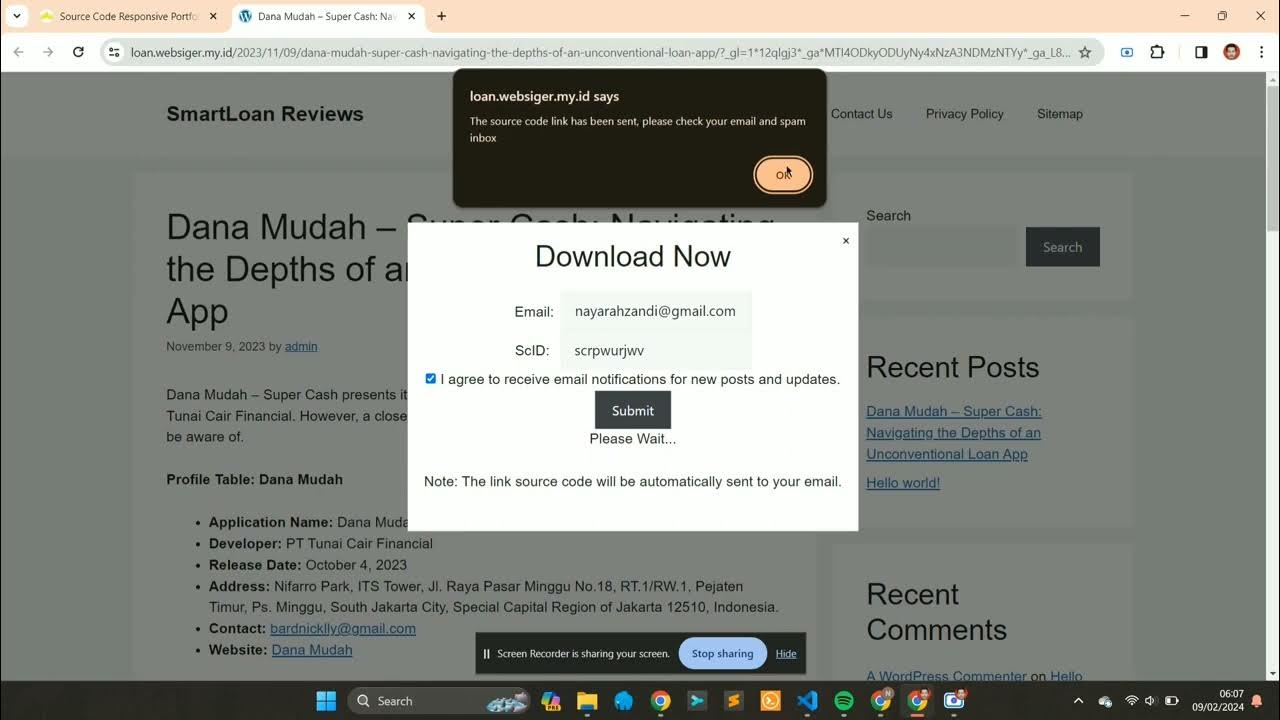The width and height of the screenshot is (1280, 720).
Task: Go forward in browser history
Action: [x=48, y=52]
